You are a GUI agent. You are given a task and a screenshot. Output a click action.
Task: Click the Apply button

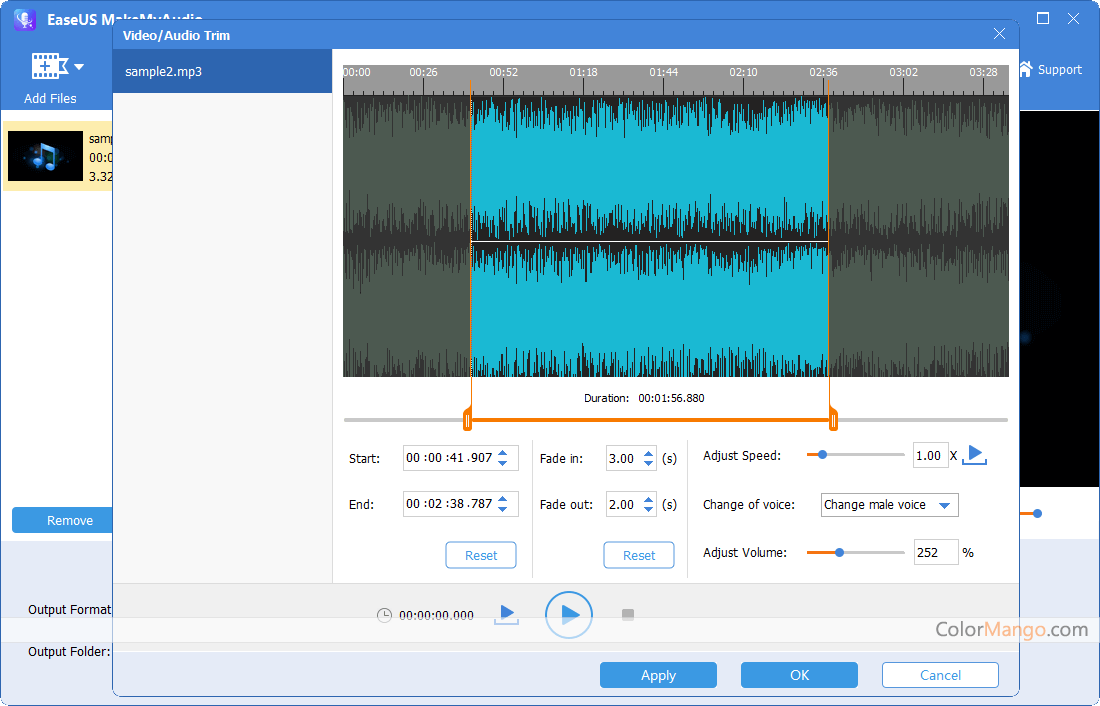[658, 675]
